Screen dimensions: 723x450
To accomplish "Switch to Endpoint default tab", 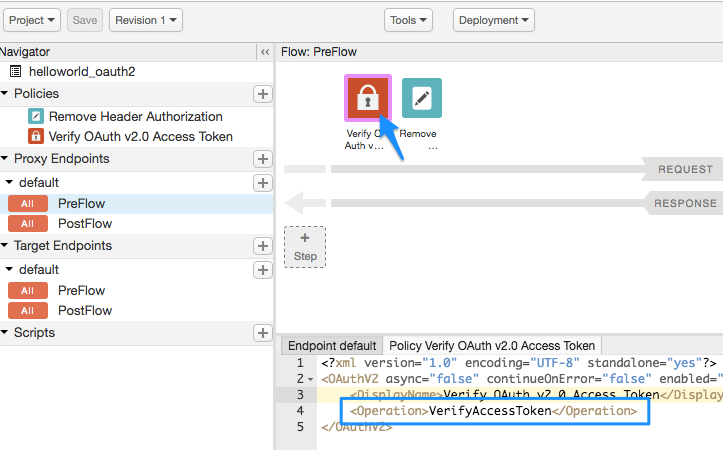I will tap(332, 346).
